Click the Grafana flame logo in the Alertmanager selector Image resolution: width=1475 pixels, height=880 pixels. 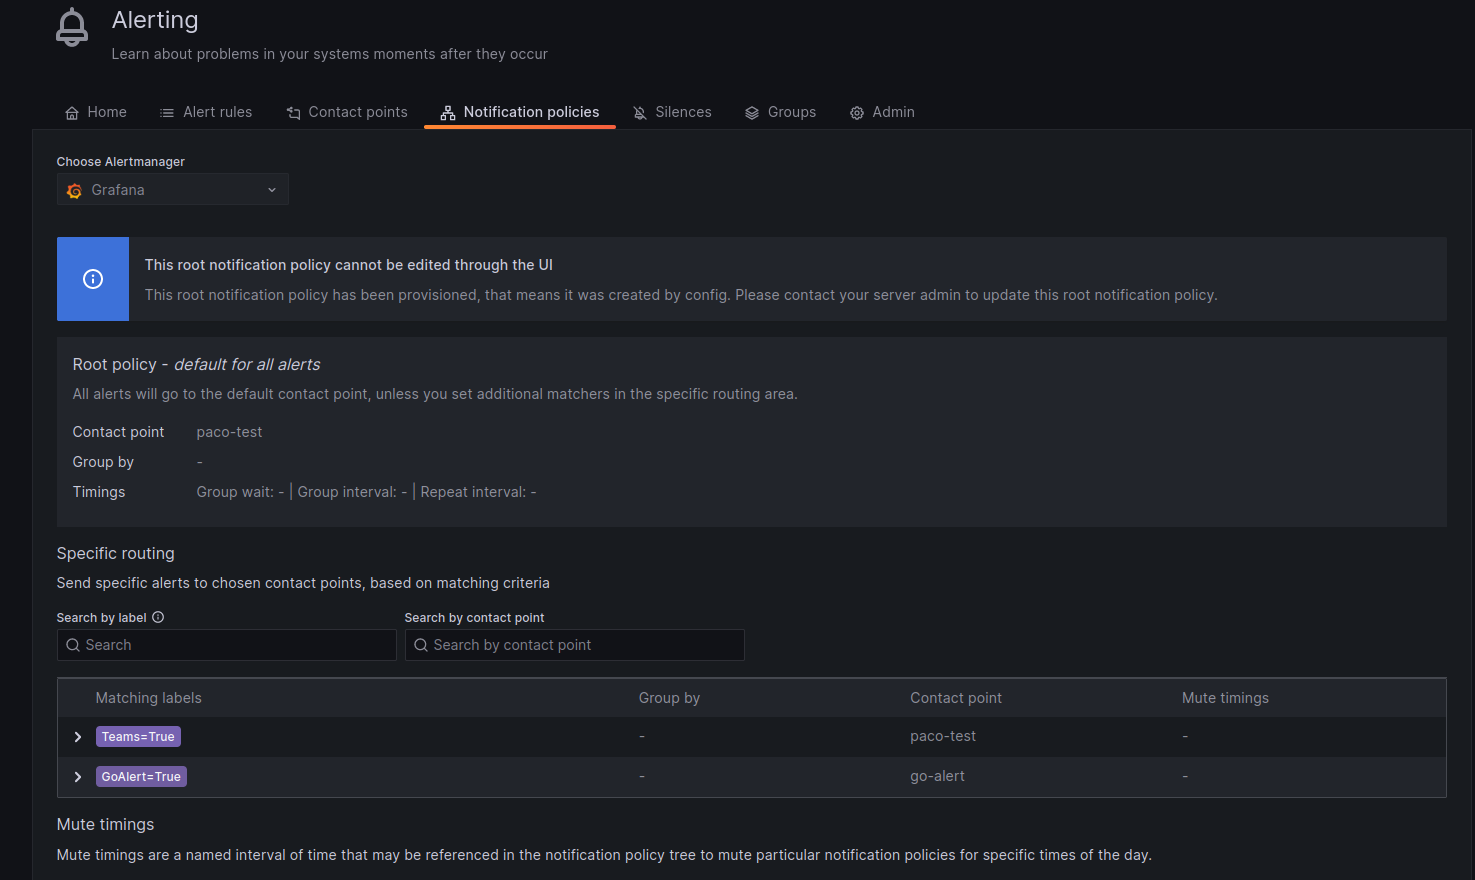coord(74,190)
